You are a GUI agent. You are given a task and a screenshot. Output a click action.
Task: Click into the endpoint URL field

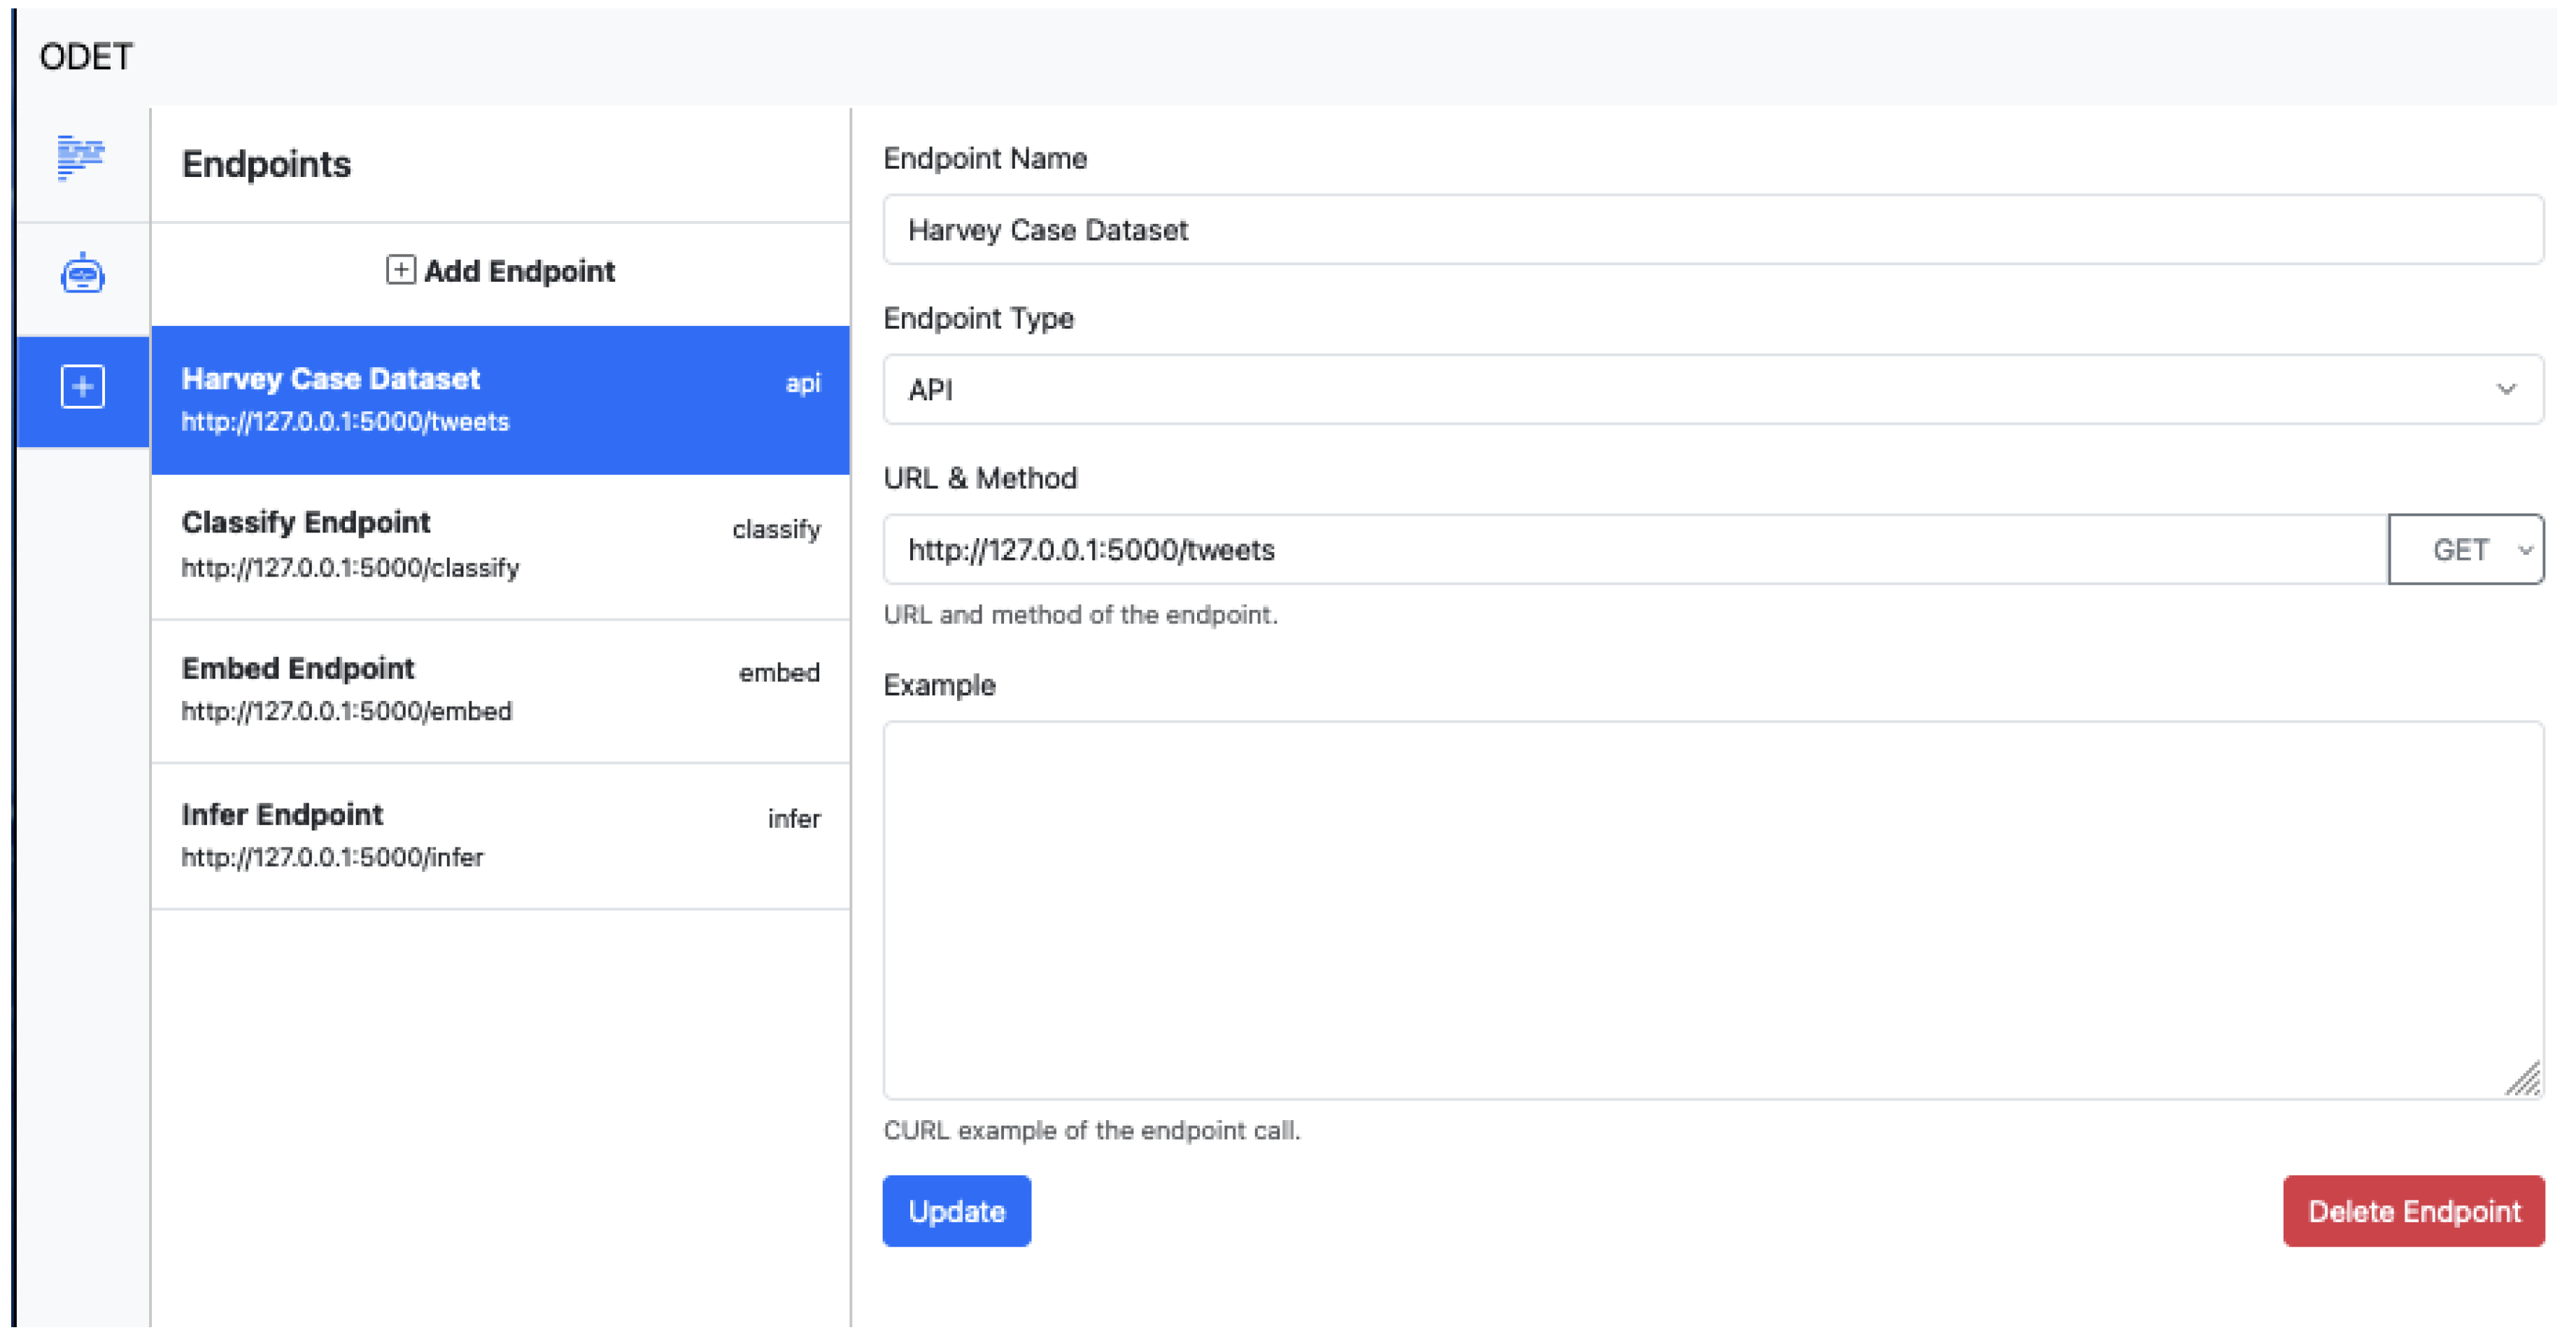point(1634,549)
